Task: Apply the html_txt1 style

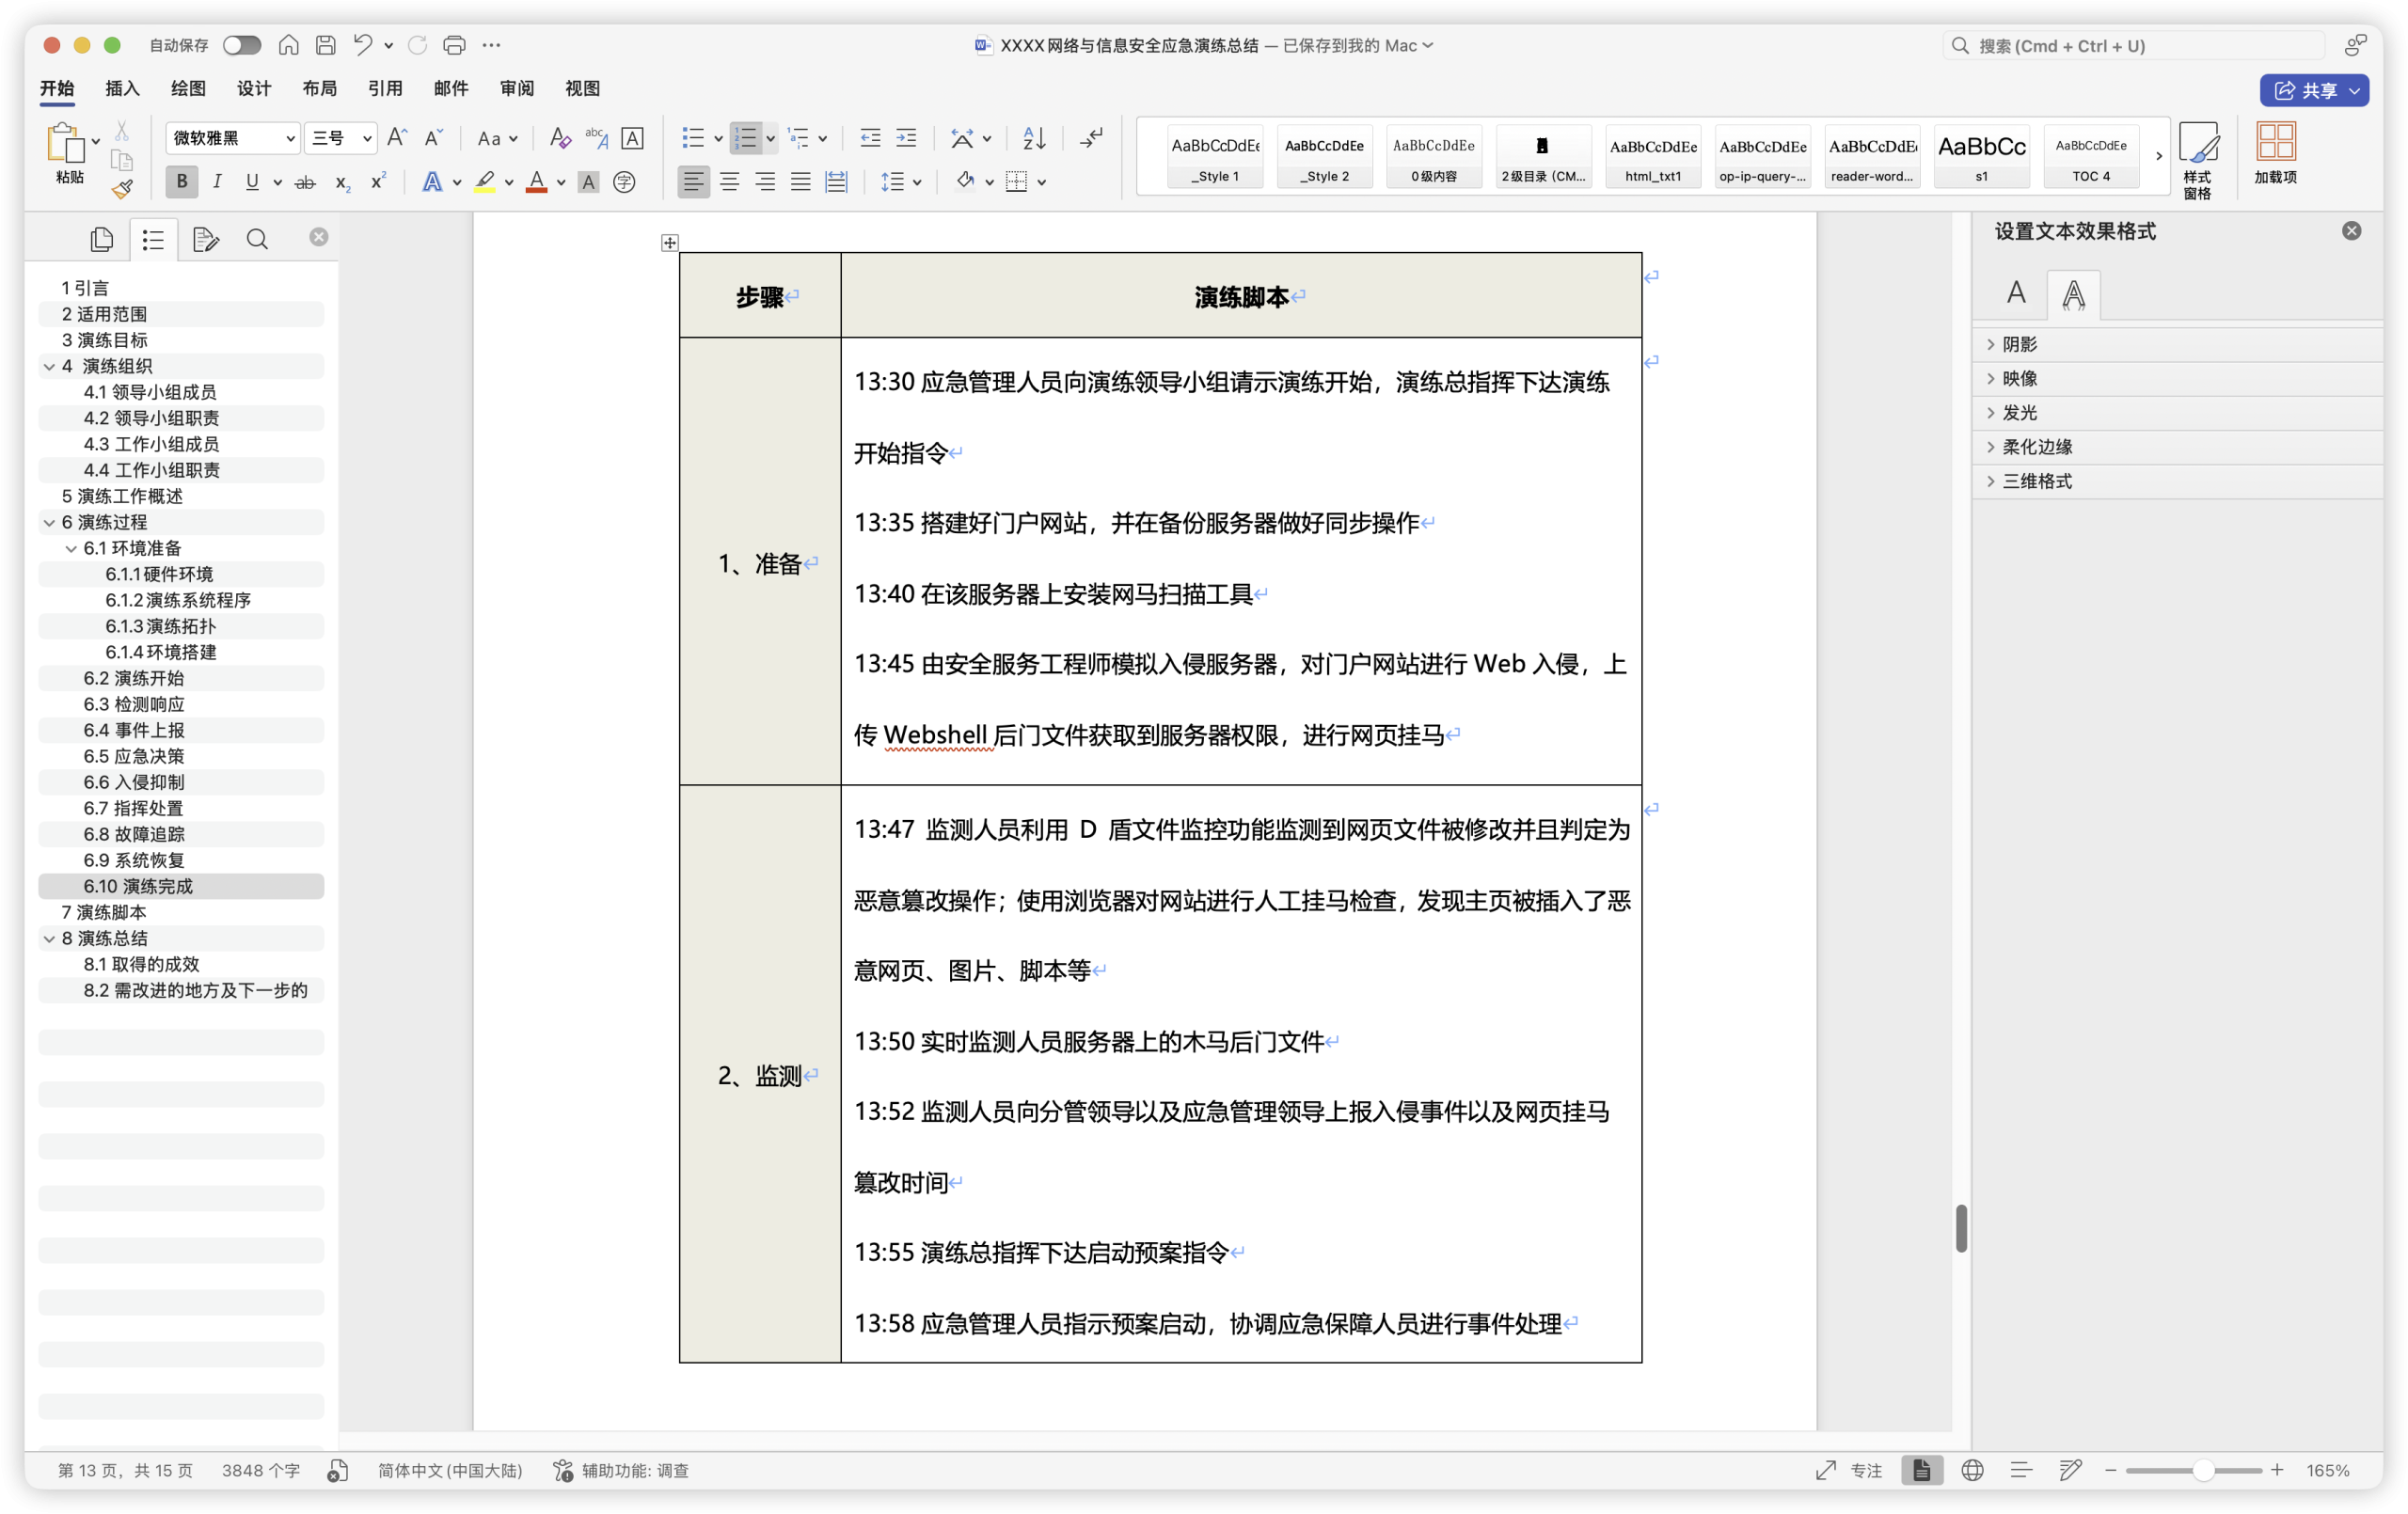Action: [1652, 156]
